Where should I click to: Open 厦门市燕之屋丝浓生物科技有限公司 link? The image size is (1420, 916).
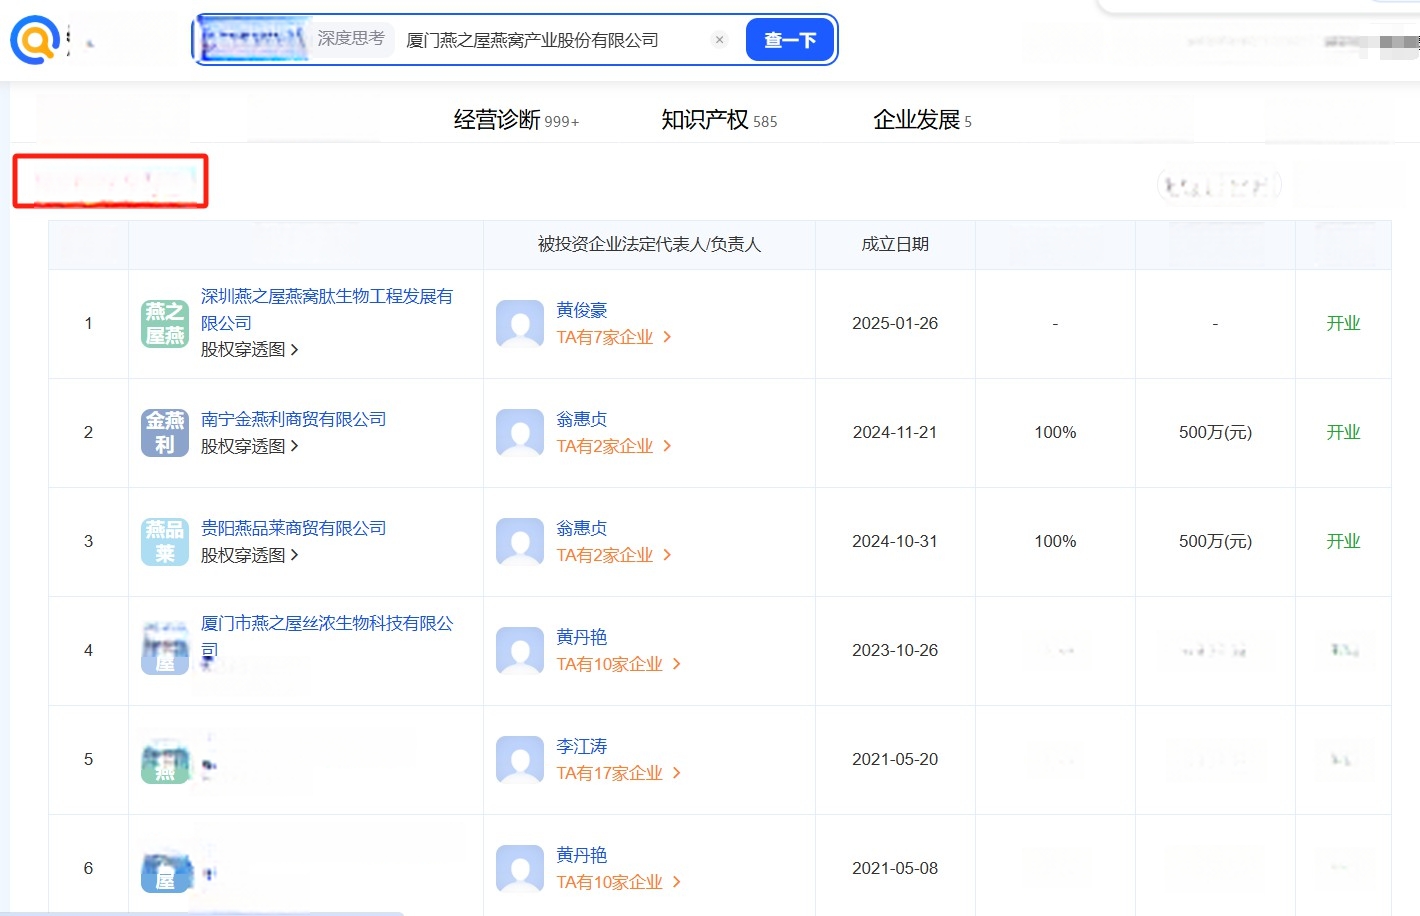(327, 637)
